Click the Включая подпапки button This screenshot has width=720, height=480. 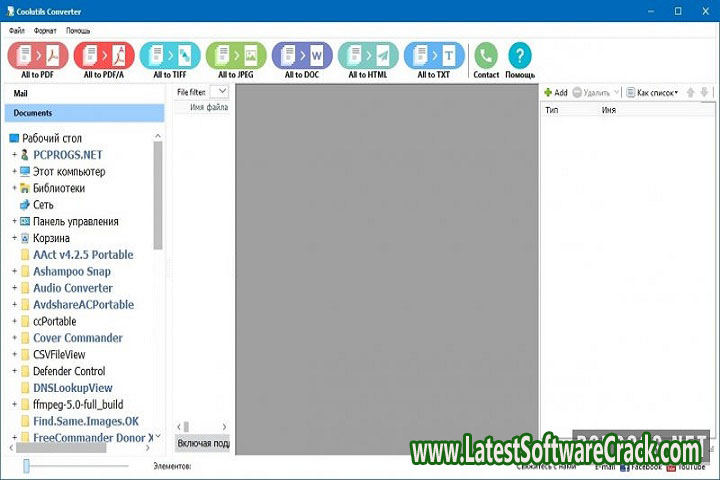coord(203,443)
